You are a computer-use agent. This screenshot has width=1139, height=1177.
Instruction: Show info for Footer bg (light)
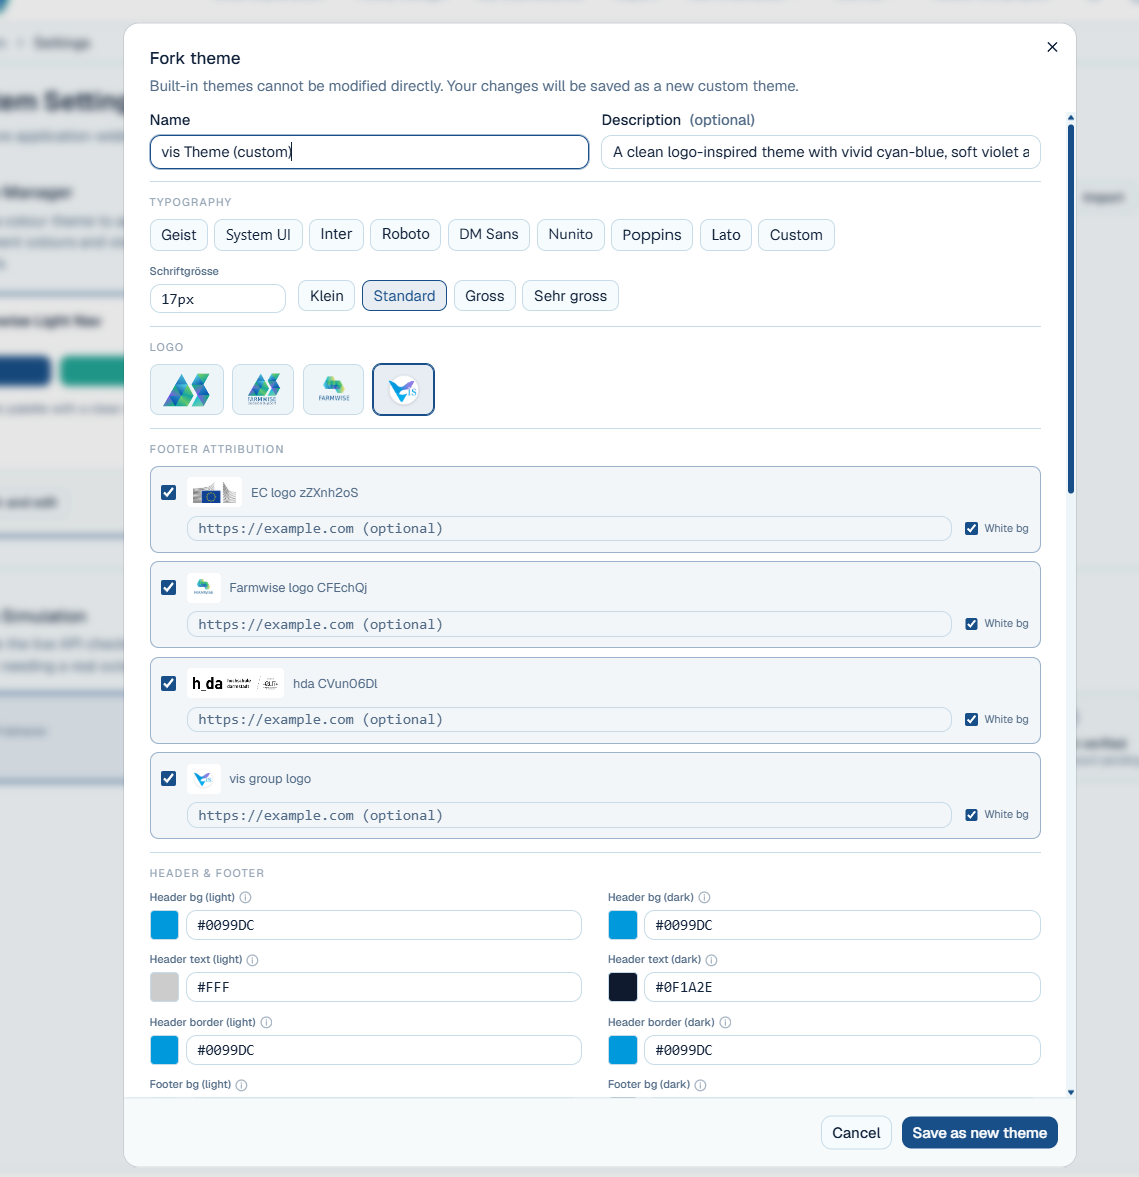[242, 1085]
